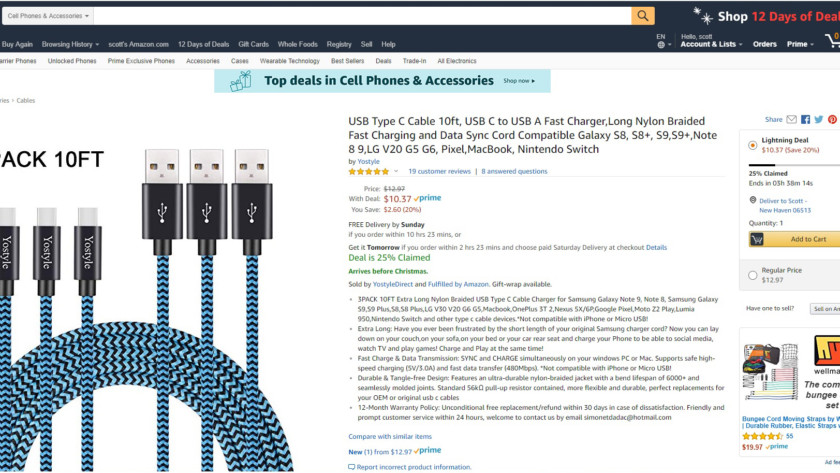Click the EN language globe icon
Image resolution: width=840 pixels, height=473 pixels.
(x=661, y=41)
